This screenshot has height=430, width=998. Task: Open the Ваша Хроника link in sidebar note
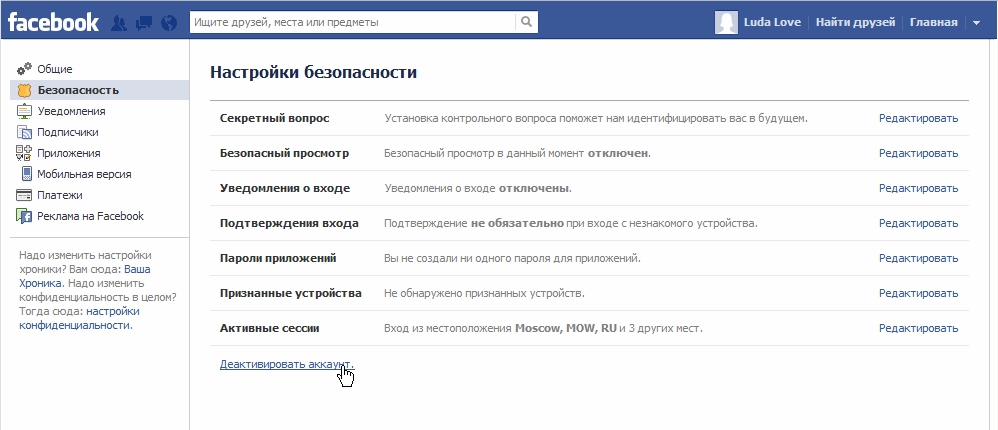point(85,276)
